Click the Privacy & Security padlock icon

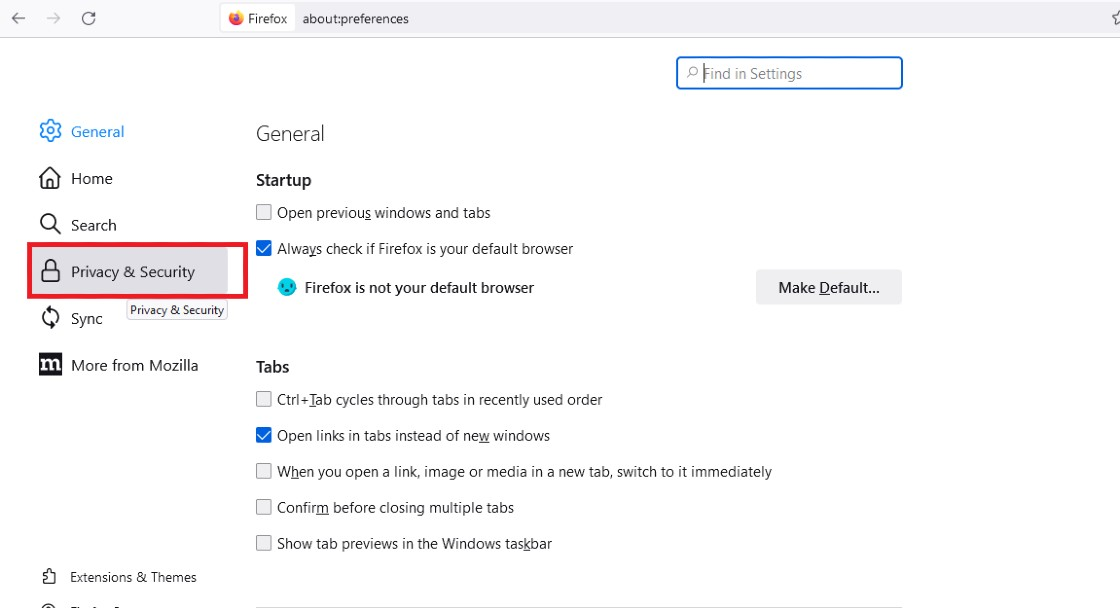click(50, 271)
